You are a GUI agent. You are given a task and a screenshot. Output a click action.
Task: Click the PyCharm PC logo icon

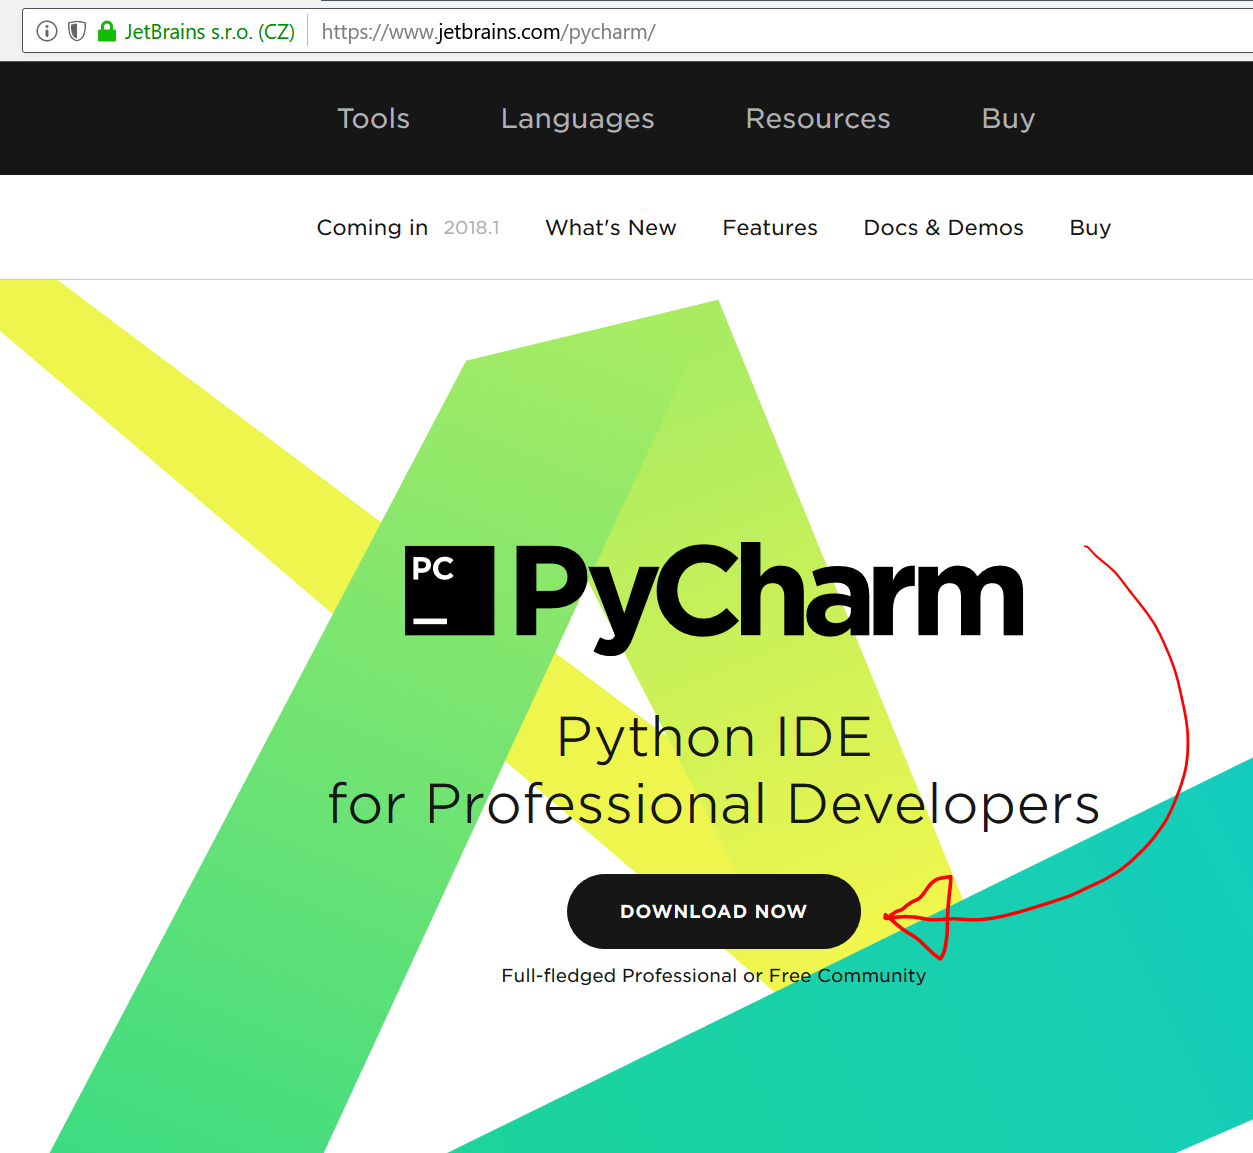coord(448,590)
